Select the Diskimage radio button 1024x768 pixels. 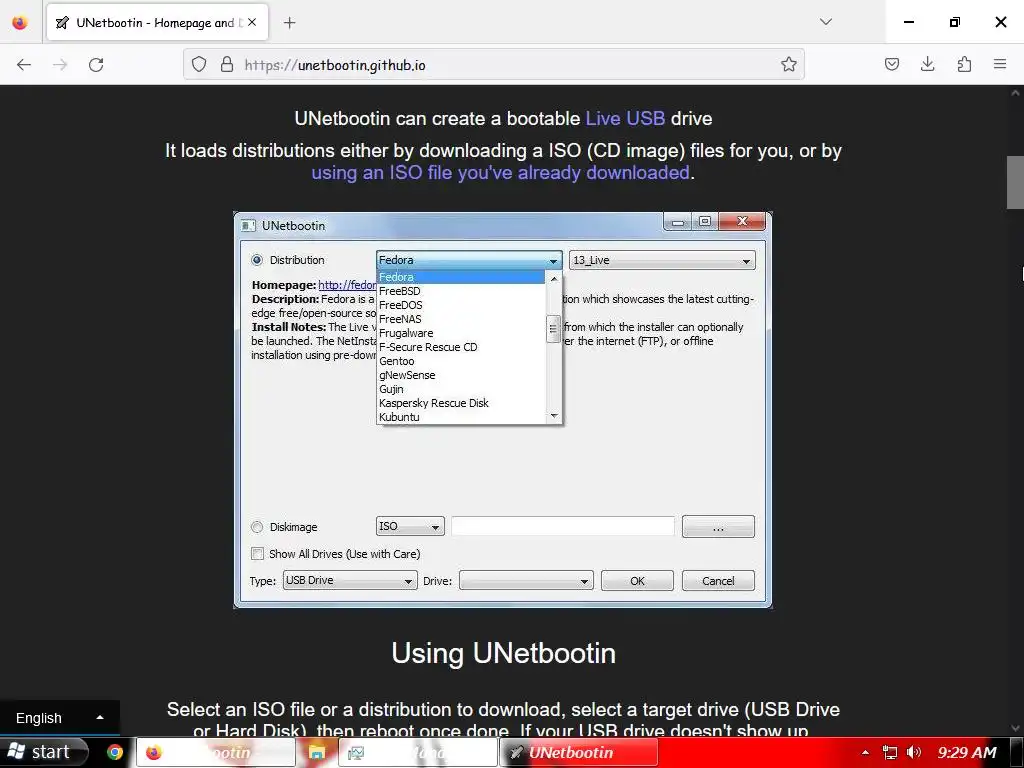(257, 527)
